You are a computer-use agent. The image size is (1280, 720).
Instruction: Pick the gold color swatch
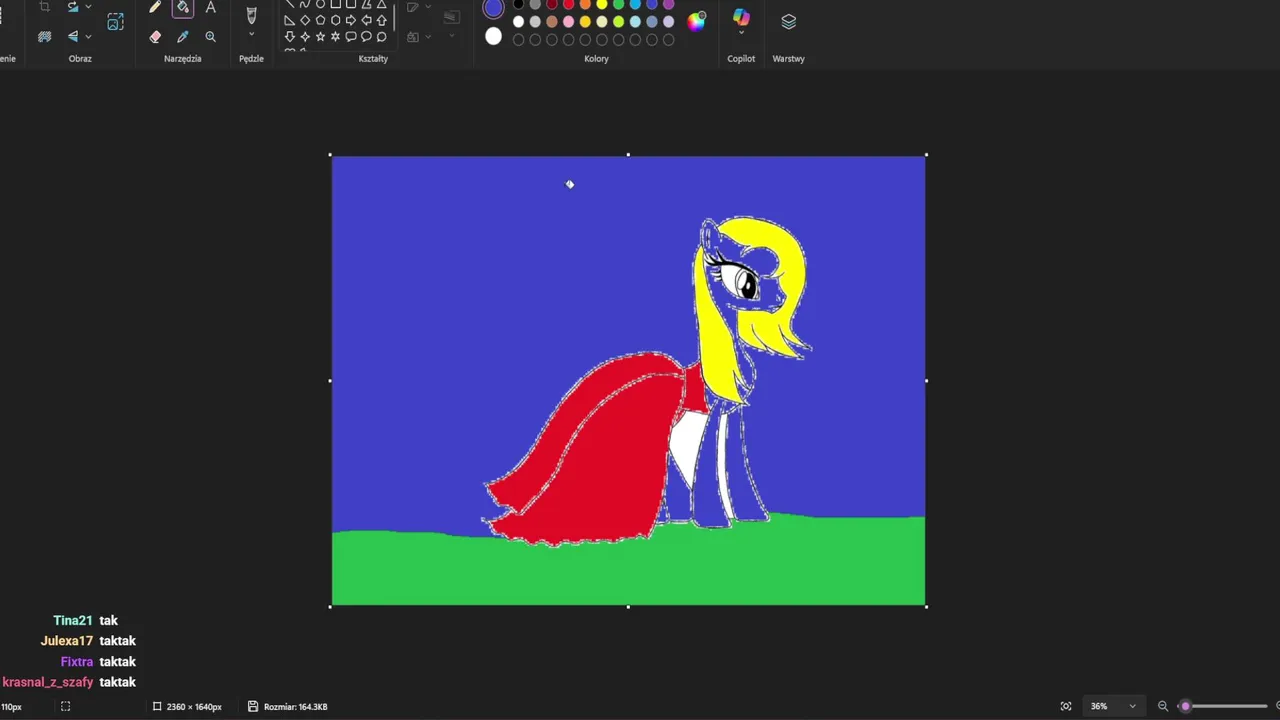[585, 21]
